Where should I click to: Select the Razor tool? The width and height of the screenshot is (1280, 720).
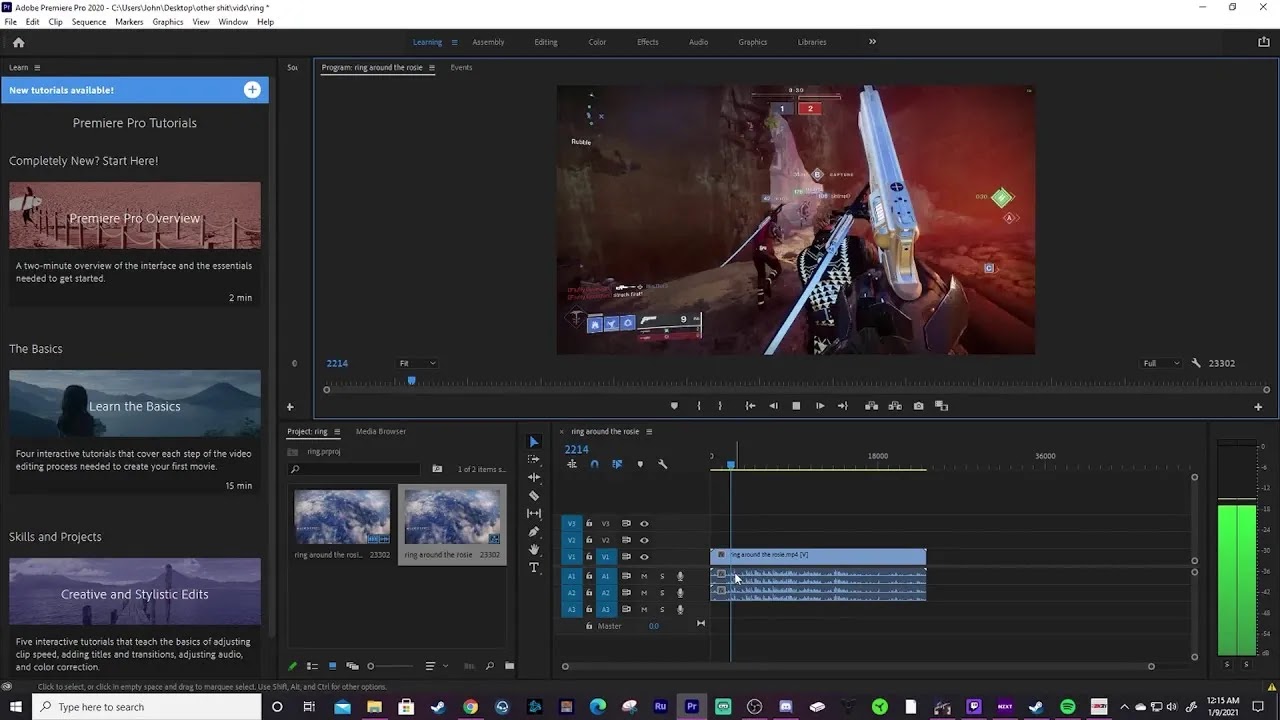(x=534, y=495)
